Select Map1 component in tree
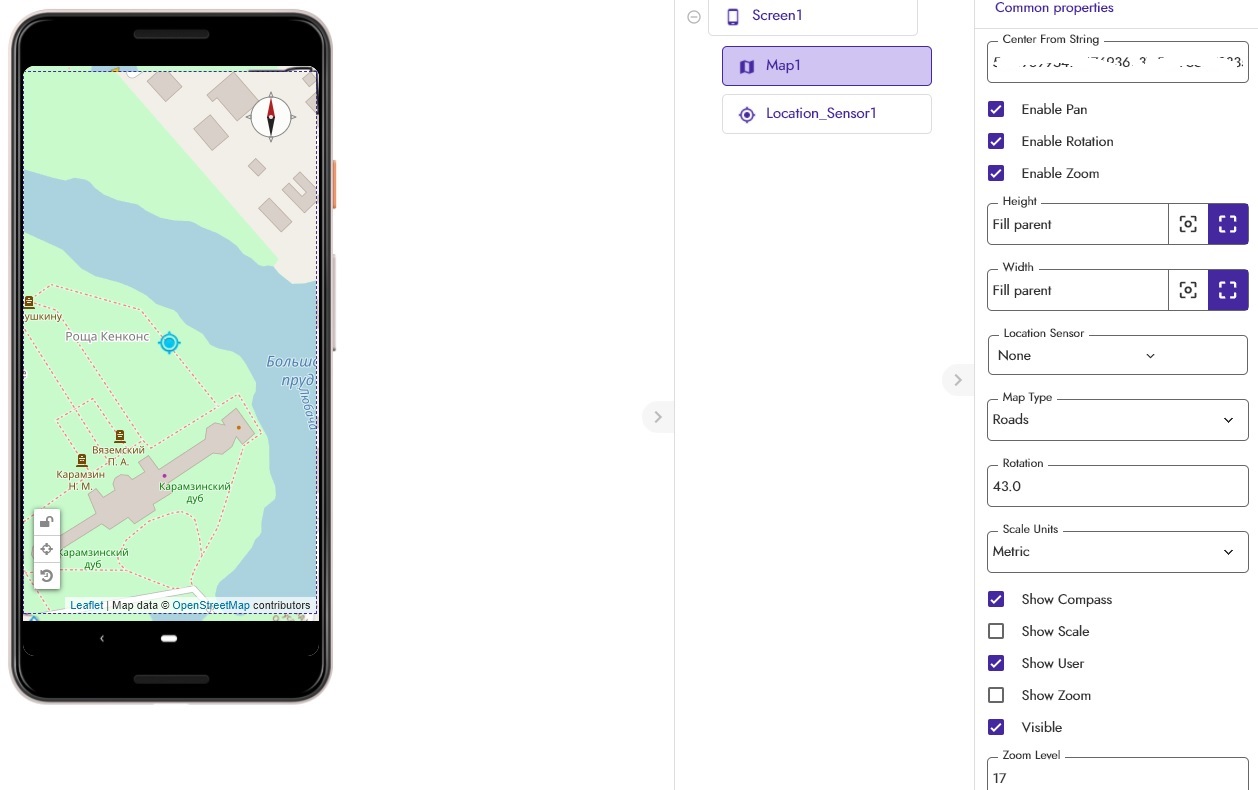Screen dimensions: 1258x790 [826, 66]
